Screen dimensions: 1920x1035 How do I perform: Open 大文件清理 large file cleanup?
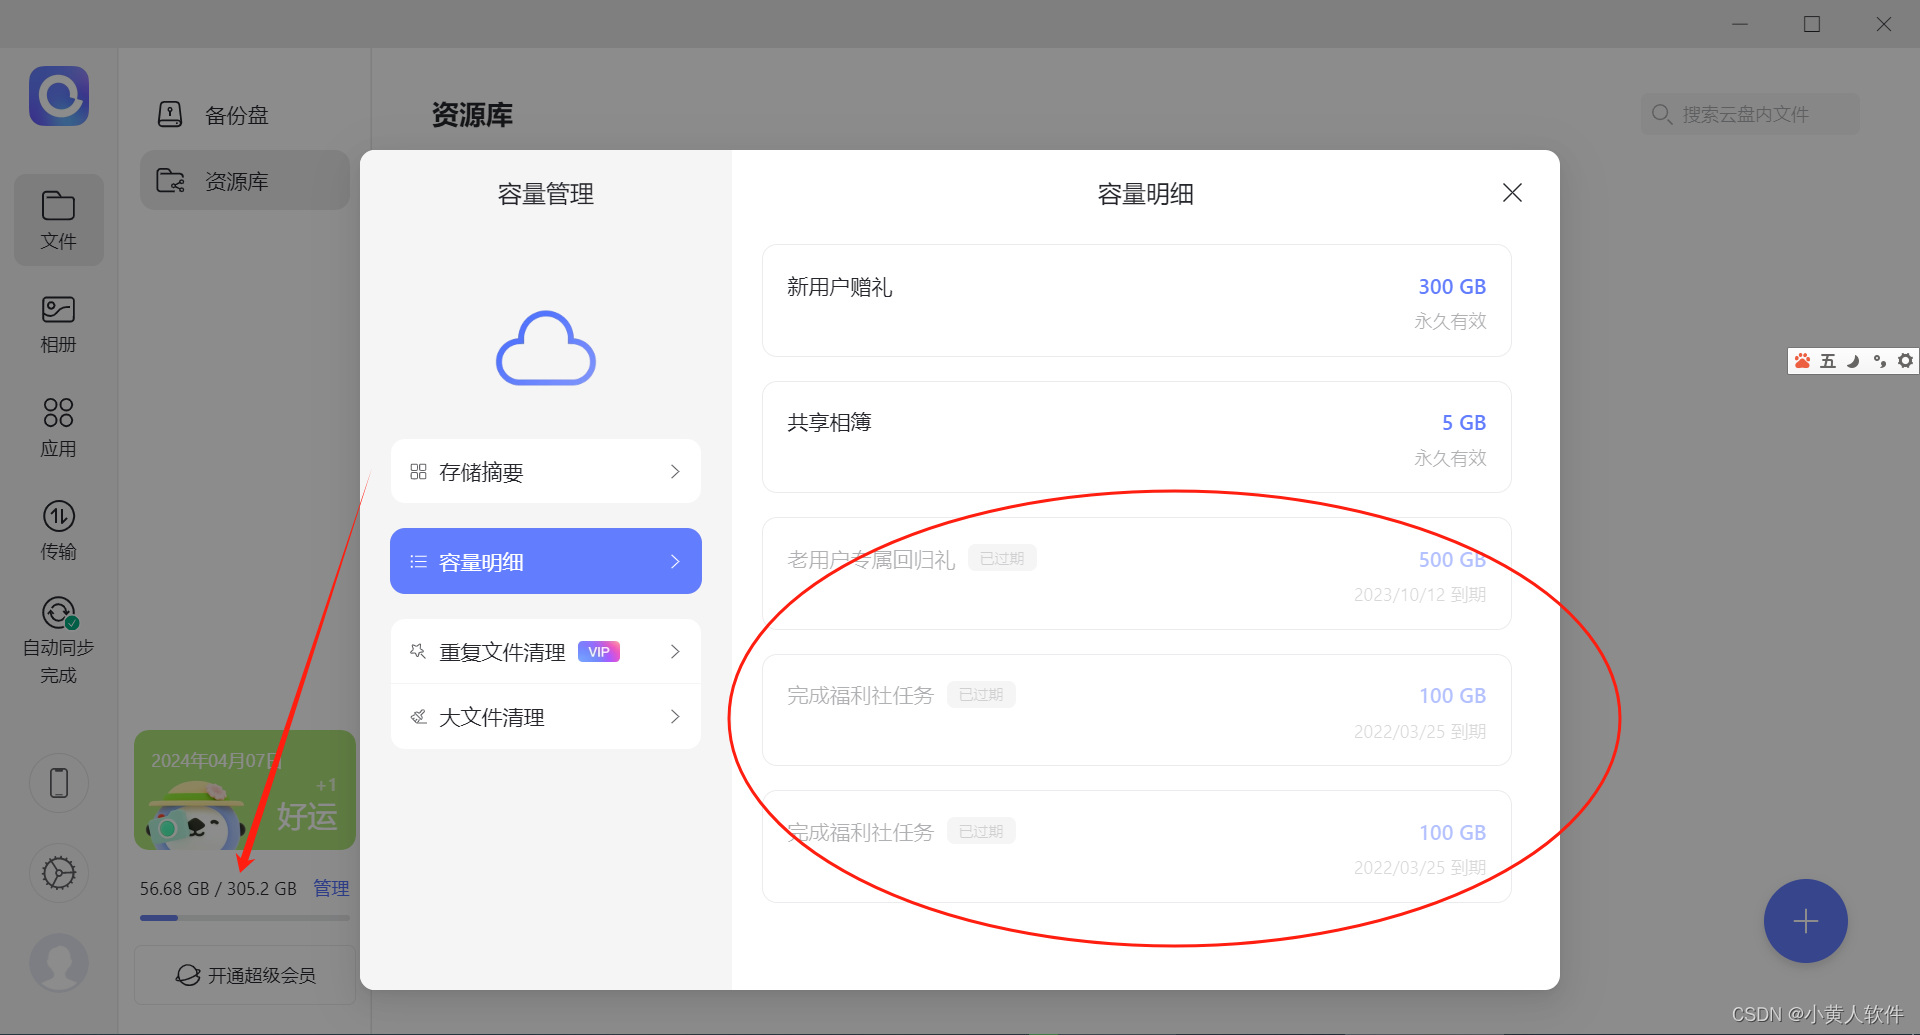tap(546, 717)
